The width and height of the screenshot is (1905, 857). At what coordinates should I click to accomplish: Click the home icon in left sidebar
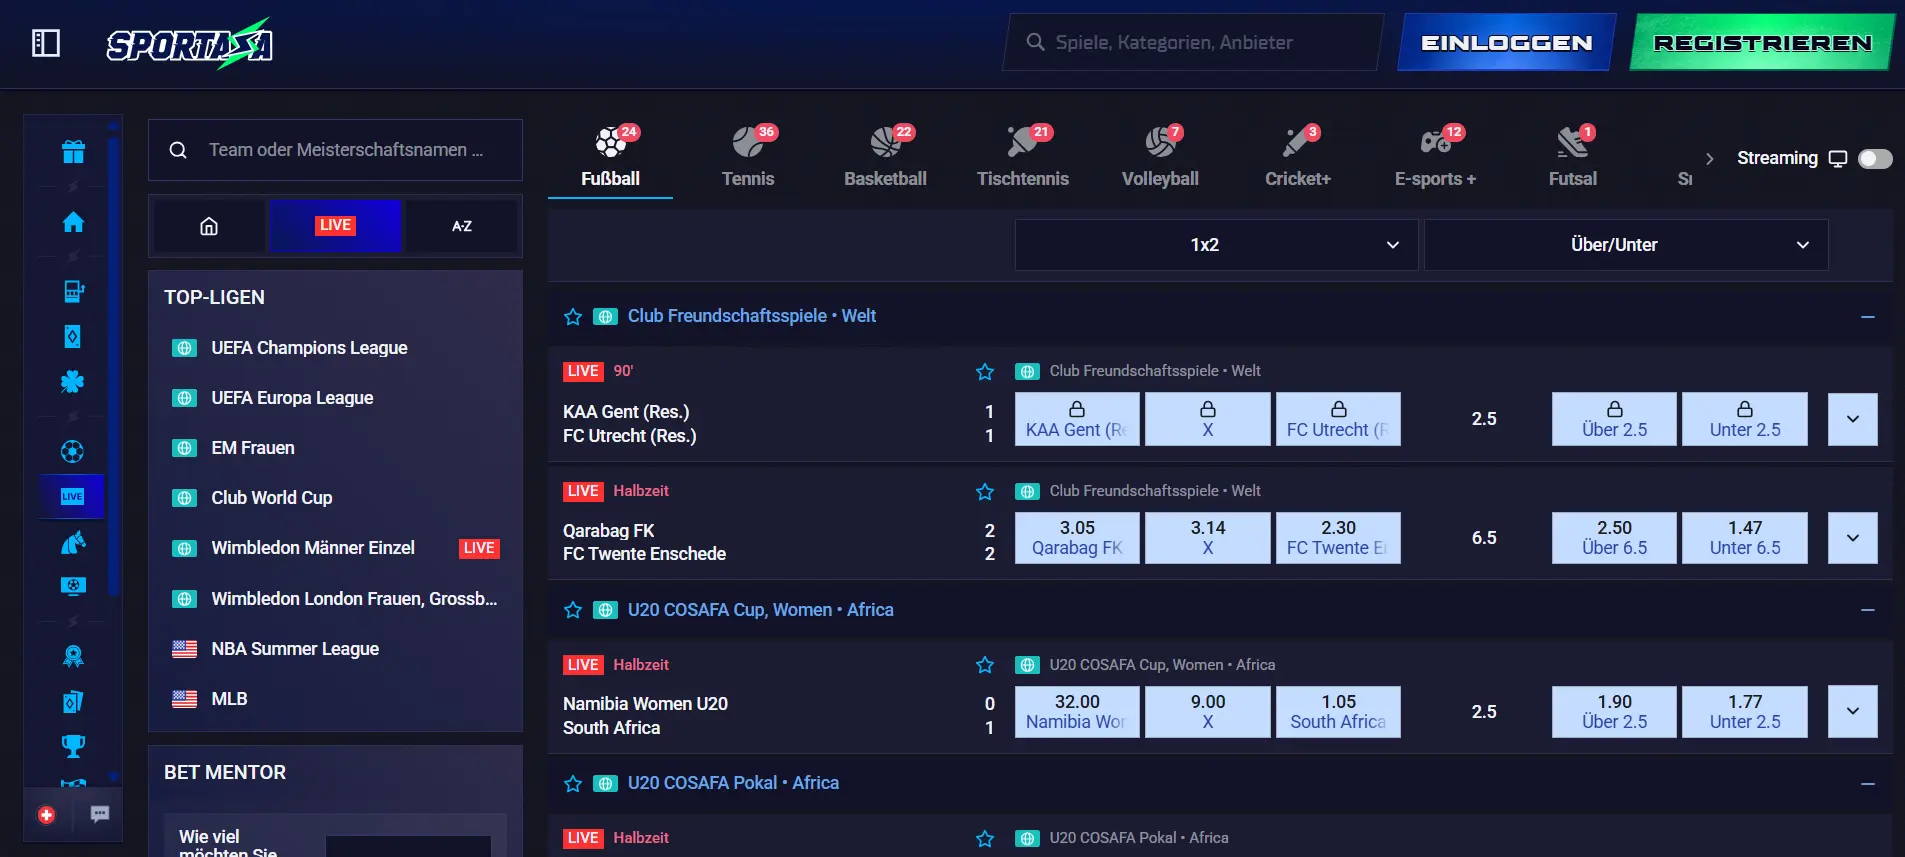point(73,222)
